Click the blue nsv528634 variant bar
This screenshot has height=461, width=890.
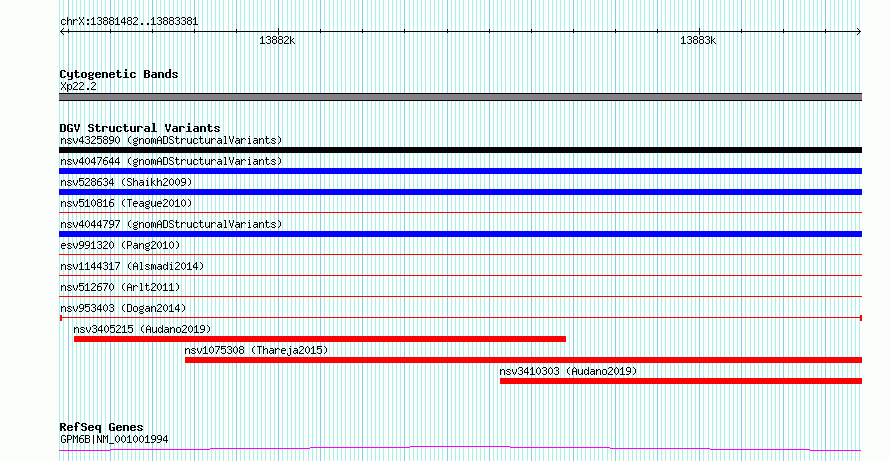pyautogui.click(x=460, y=192)
